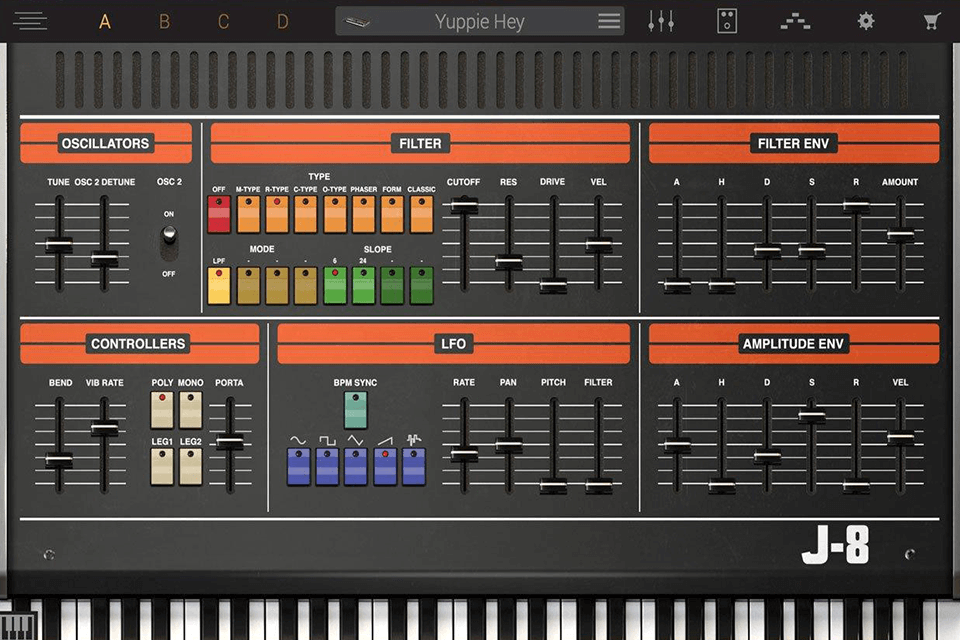Open the hamburger menu at top left
Image resolution: width=960 pixels, height=640 pixels.
30,20
